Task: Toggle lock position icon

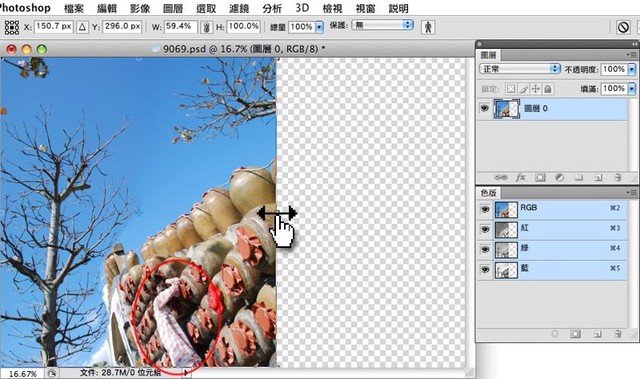Action: tap(536, 89)
